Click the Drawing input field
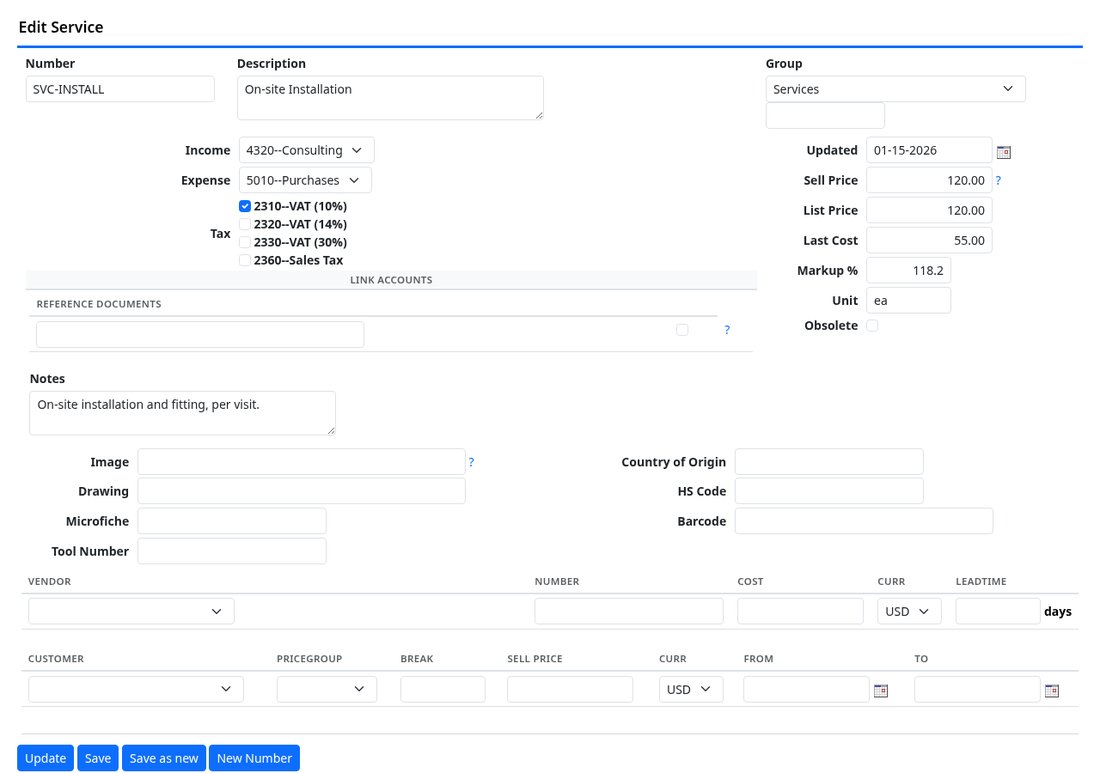 click(302, 491)
